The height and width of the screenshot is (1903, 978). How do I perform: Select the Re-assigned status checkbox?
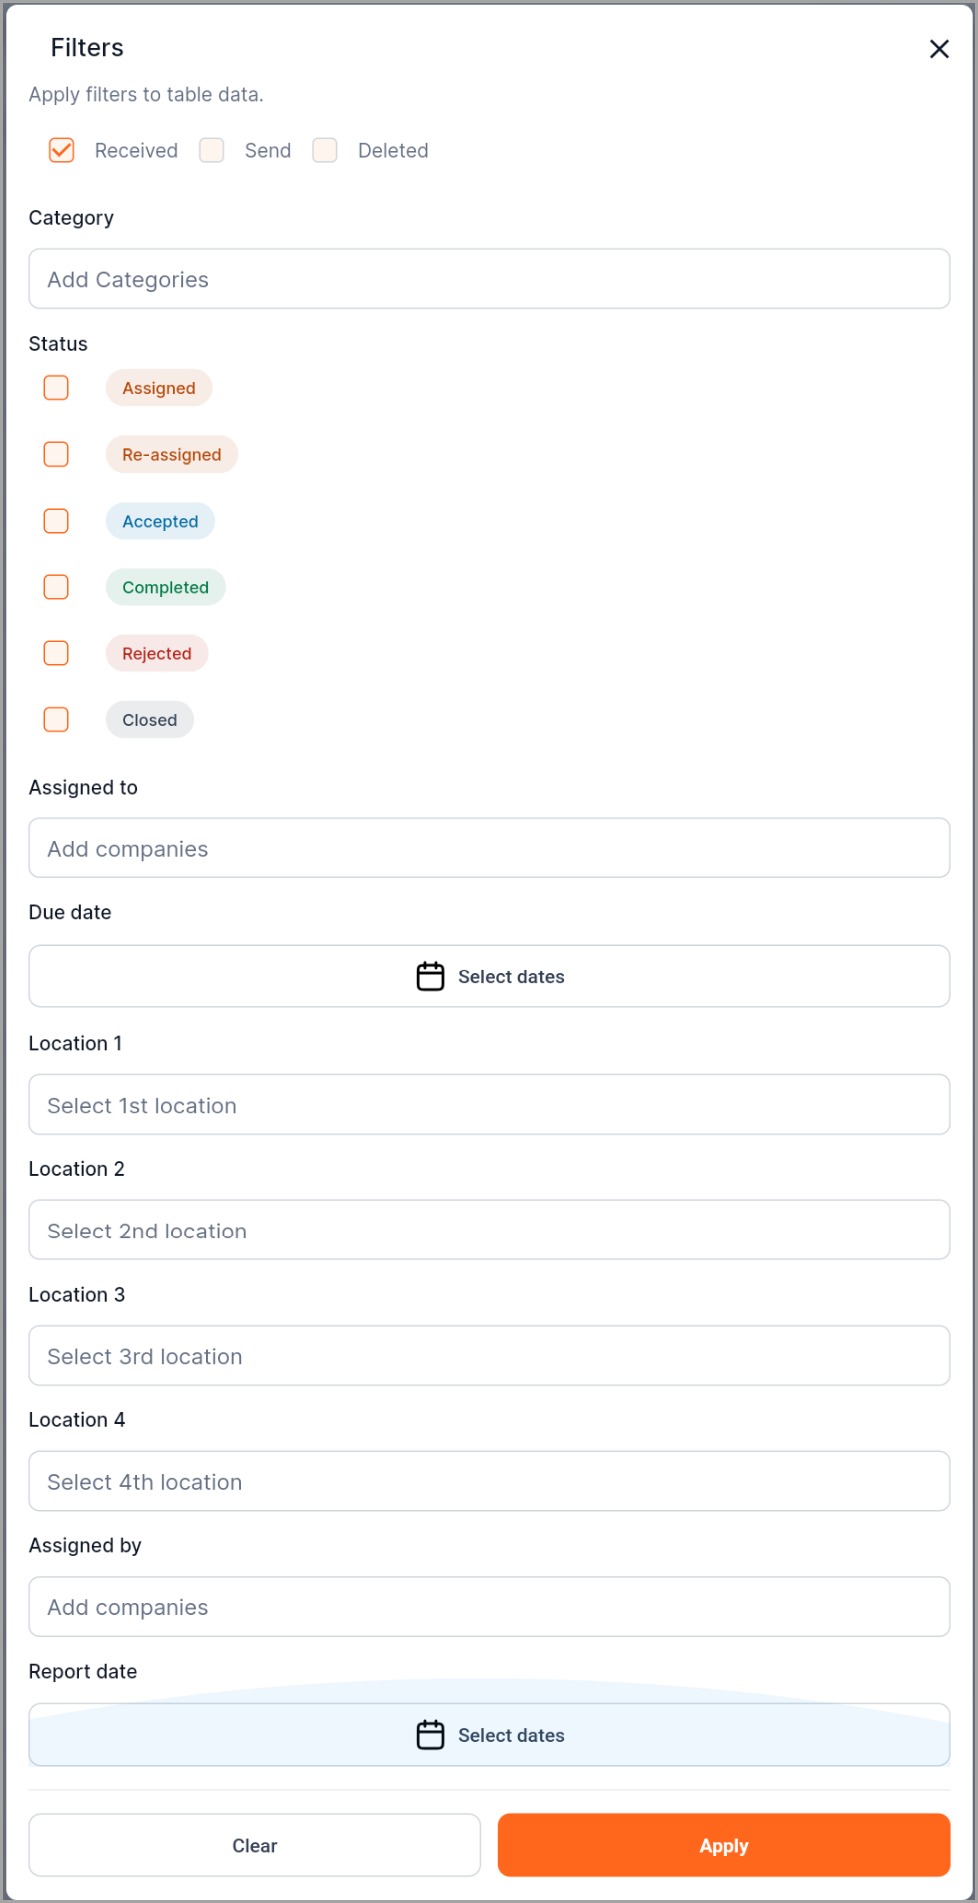tap(56, 454)
